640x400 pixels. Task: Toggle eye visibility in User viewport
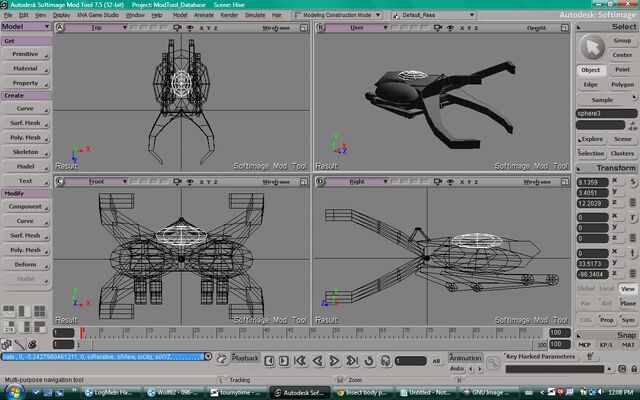point(450,28)
